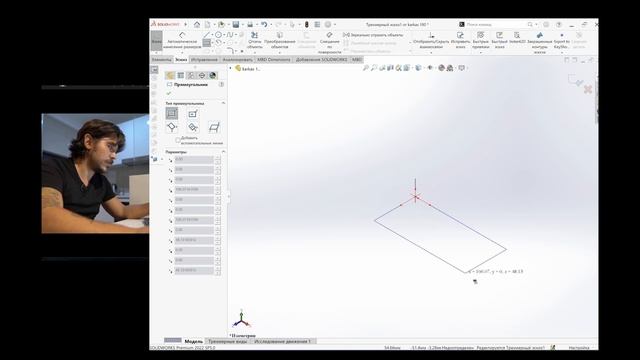
Task: Open the DimXpertManager tab icon
Action: (202, 76)
